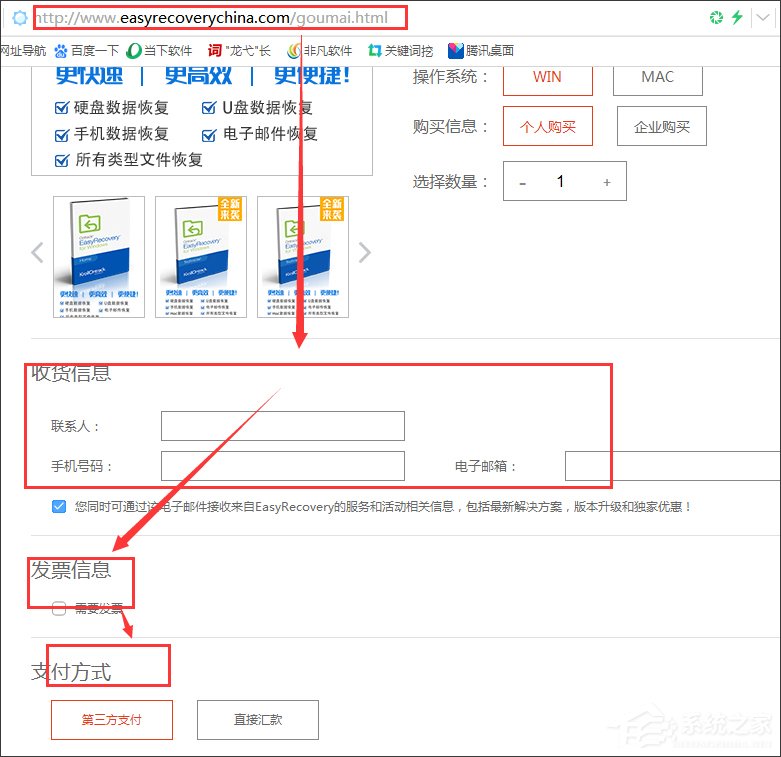This screenshot has width=781, height=757.
Task: Select third EasyRecovery box thumbnail
Action: (x=303, y=256)
